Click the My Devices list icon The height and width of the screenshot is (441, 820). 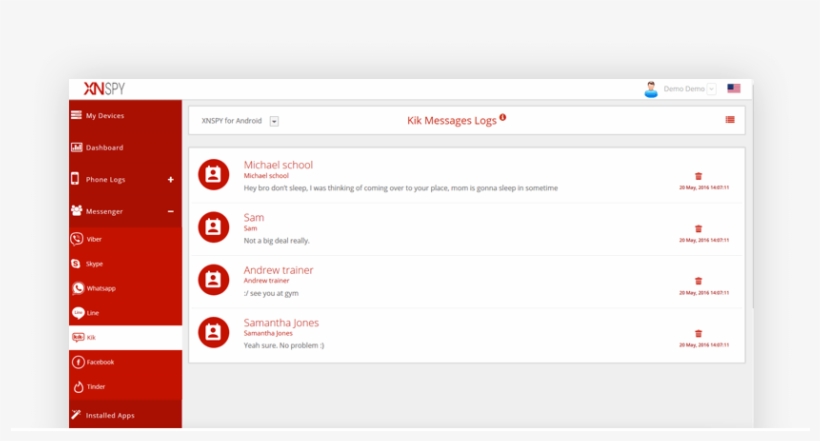tap(76, 115)
